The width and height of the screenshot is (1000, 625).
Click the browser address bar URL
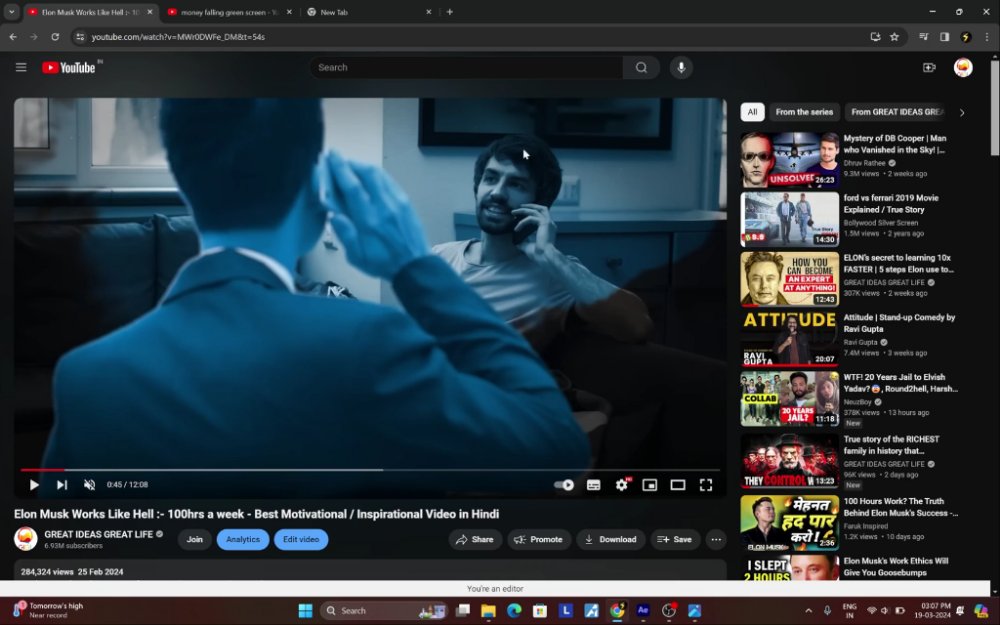click(178, 37)
